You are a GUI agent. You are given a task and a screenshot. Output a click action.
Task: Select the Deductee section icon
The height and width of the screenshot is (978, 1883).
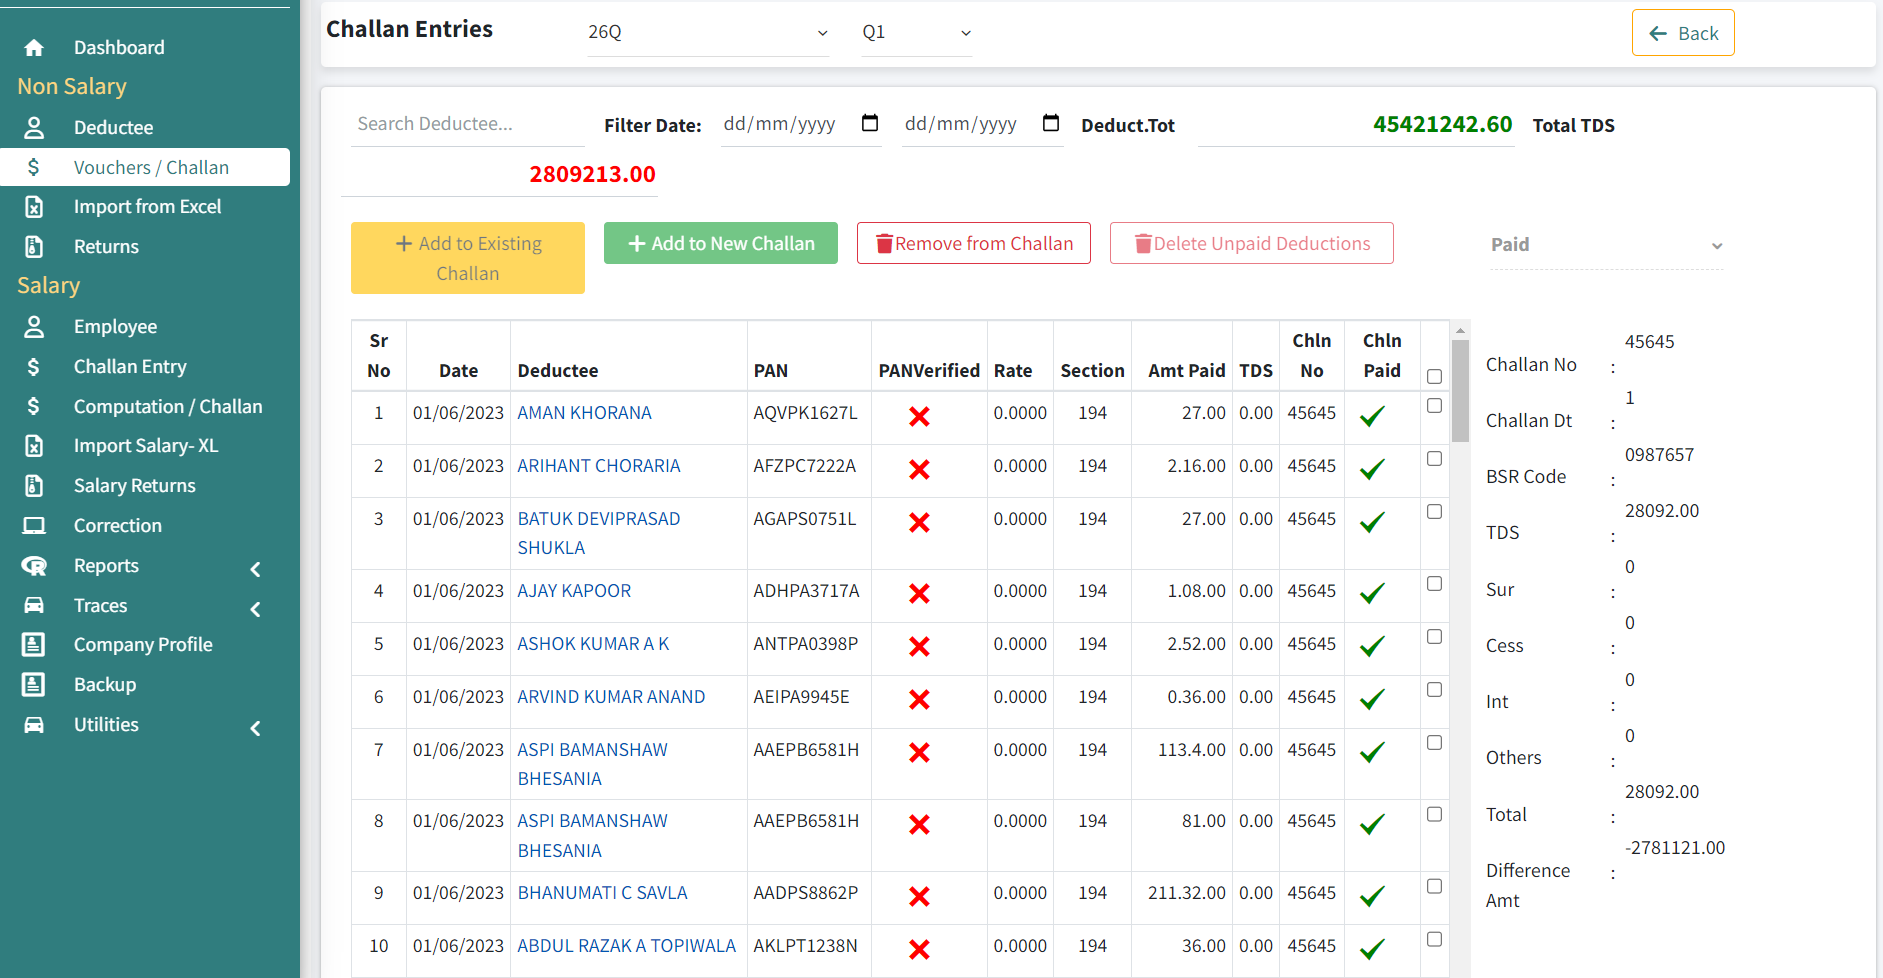[35, 127]
